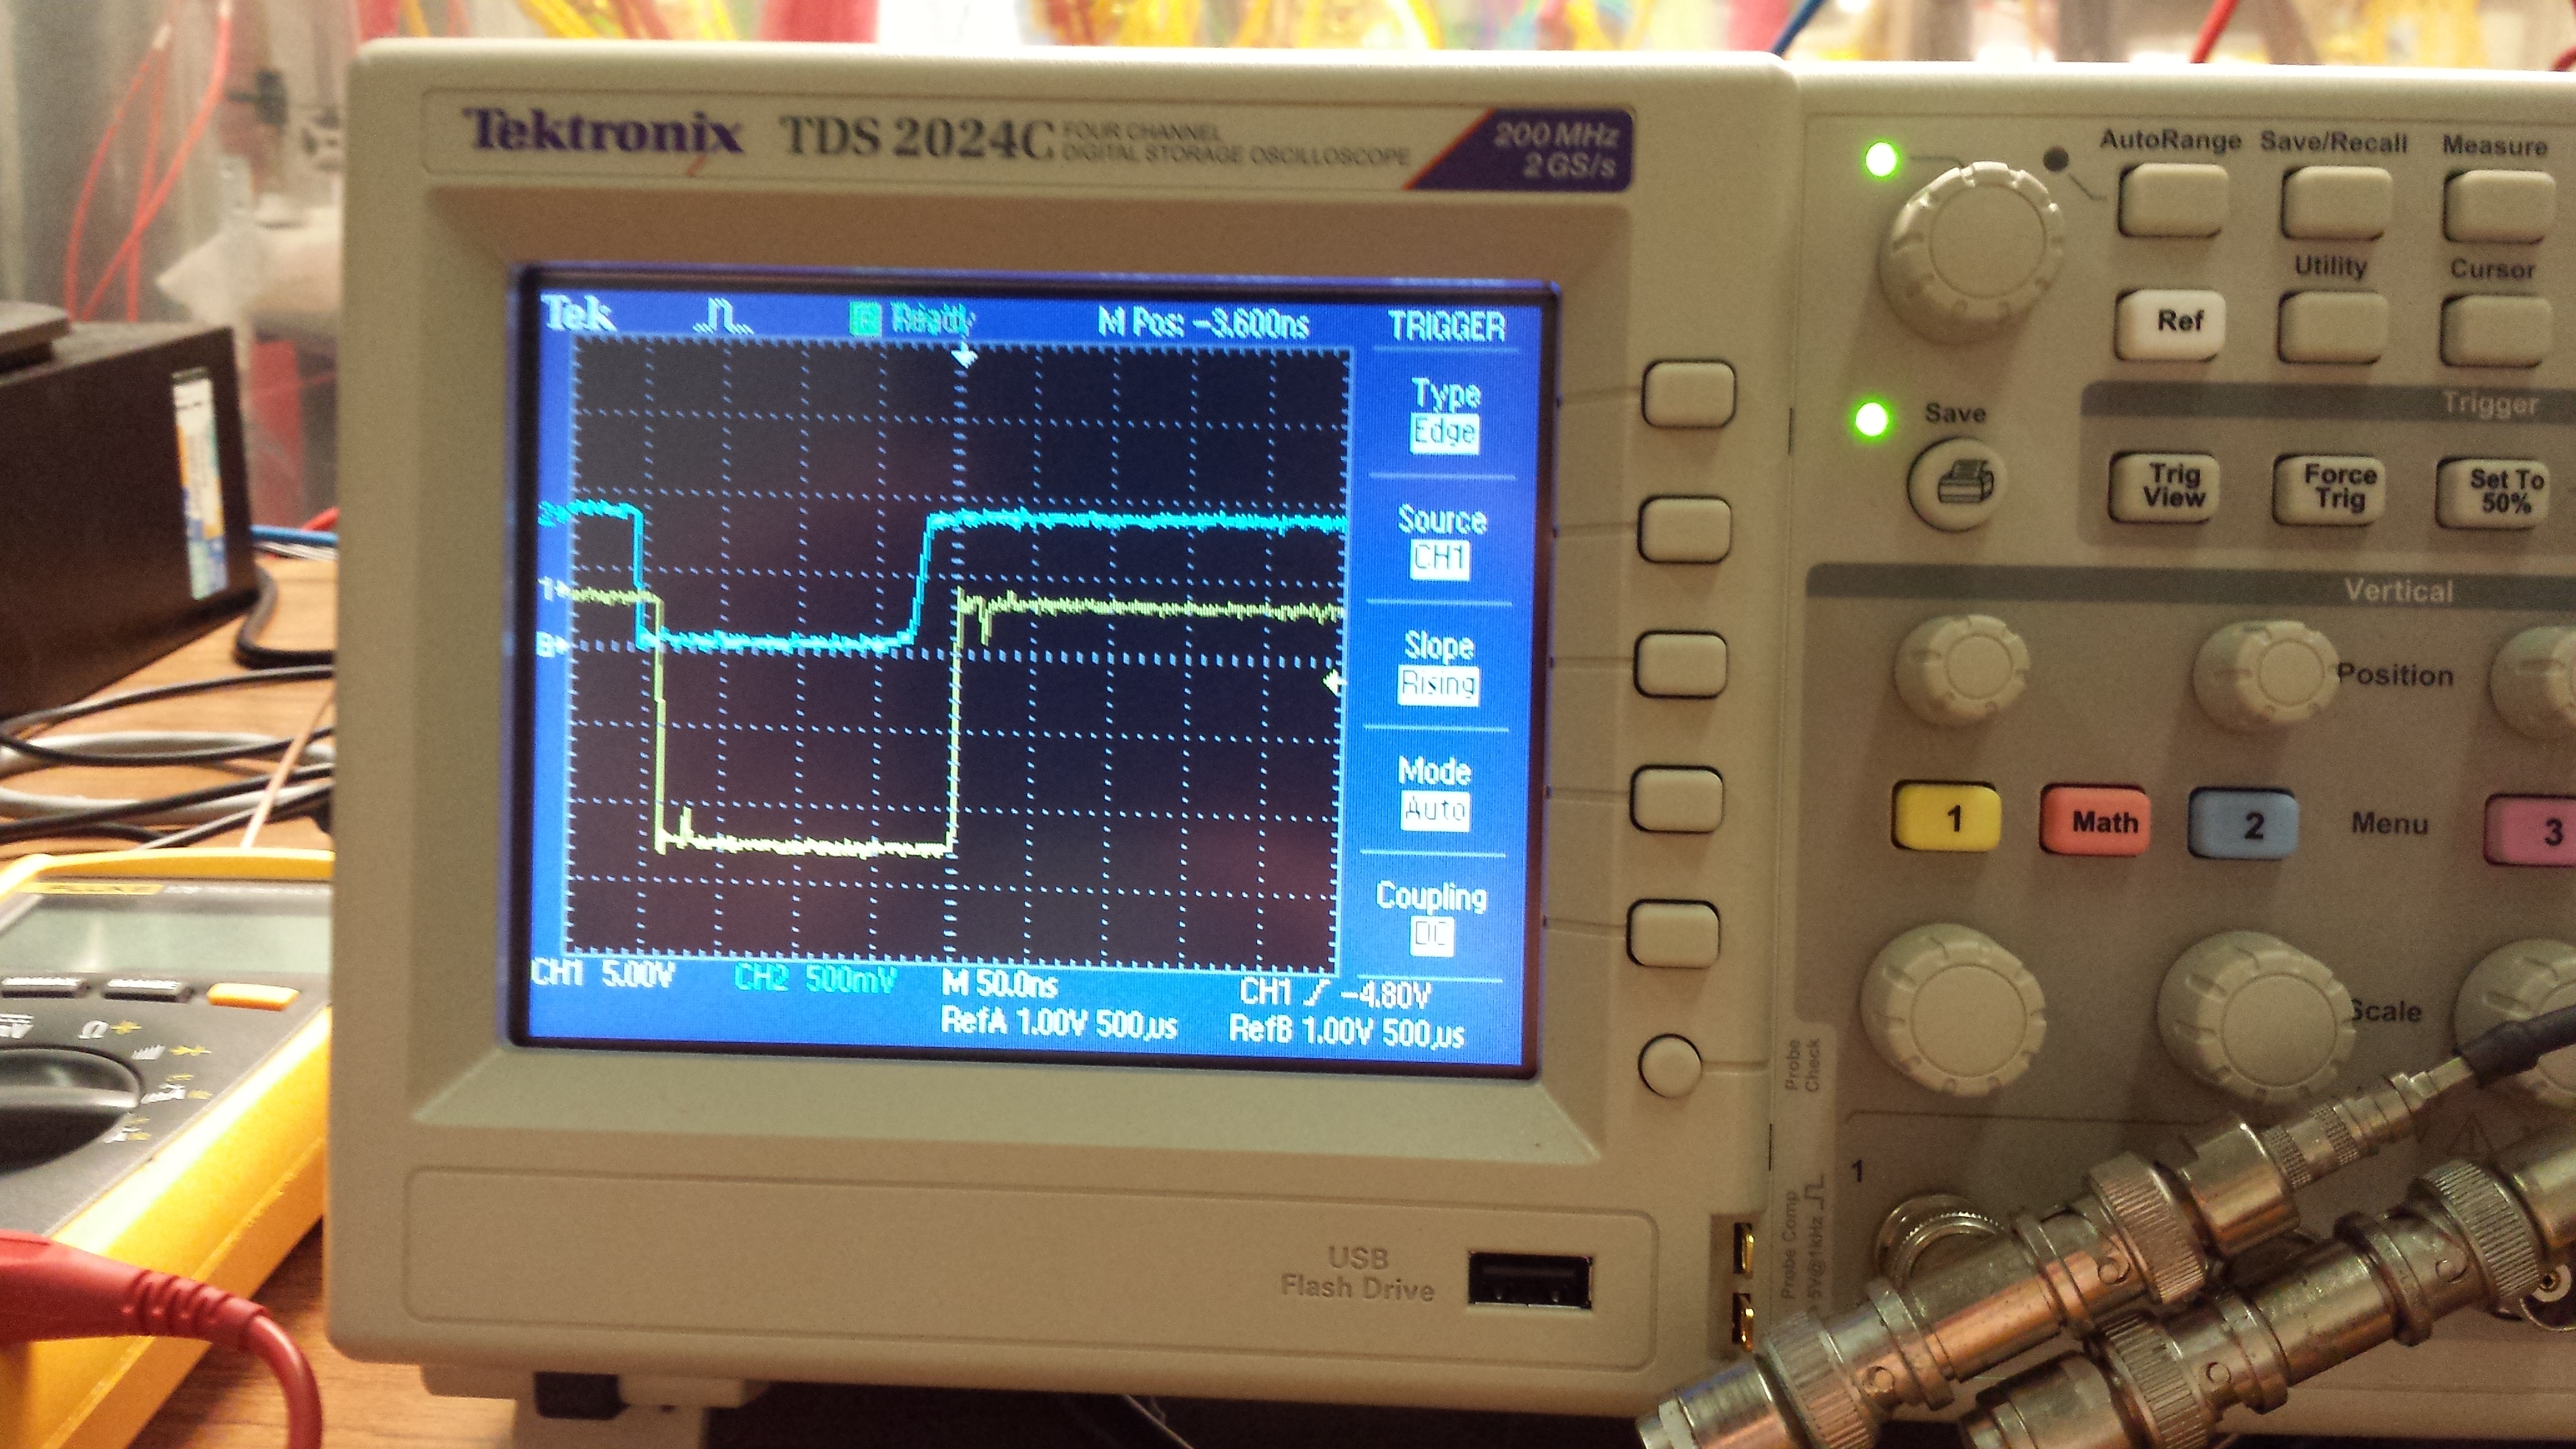Click the M 50.0ns timebase readout
The width and height of the screenshot is (2576, 1449).
999,985
